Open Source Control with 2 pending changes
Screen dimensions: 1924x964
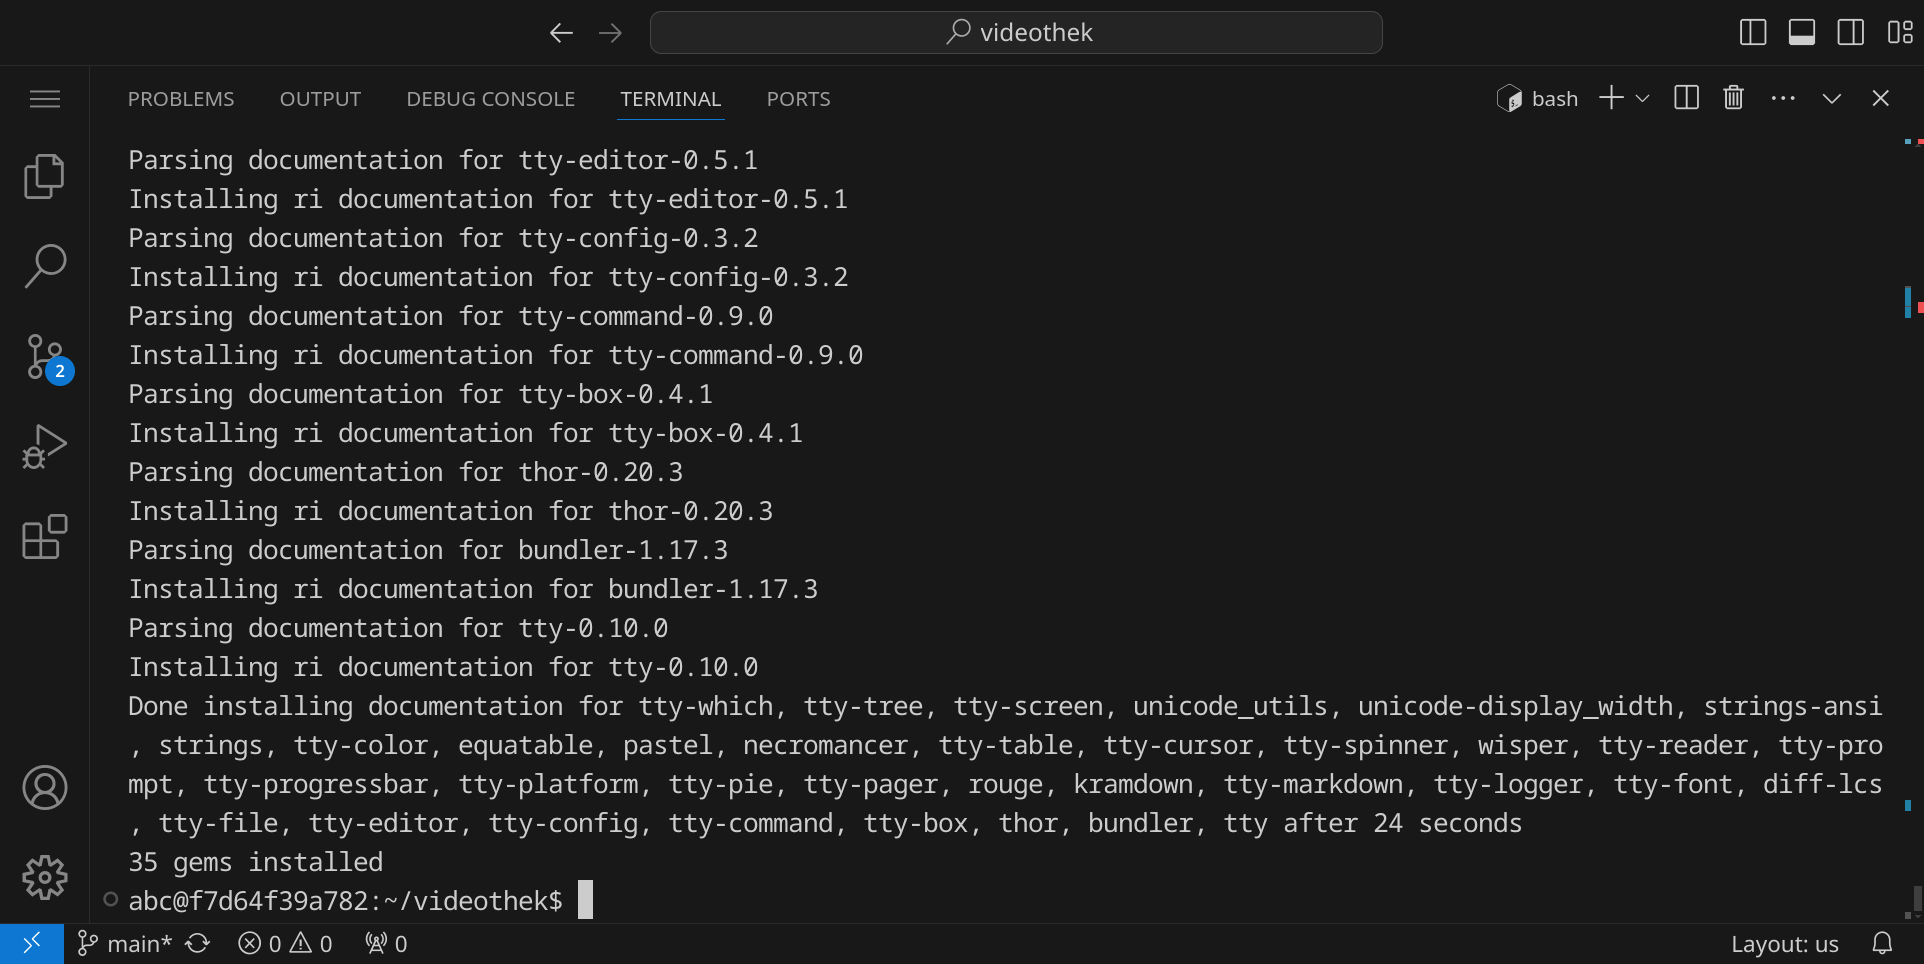point(46,357)
